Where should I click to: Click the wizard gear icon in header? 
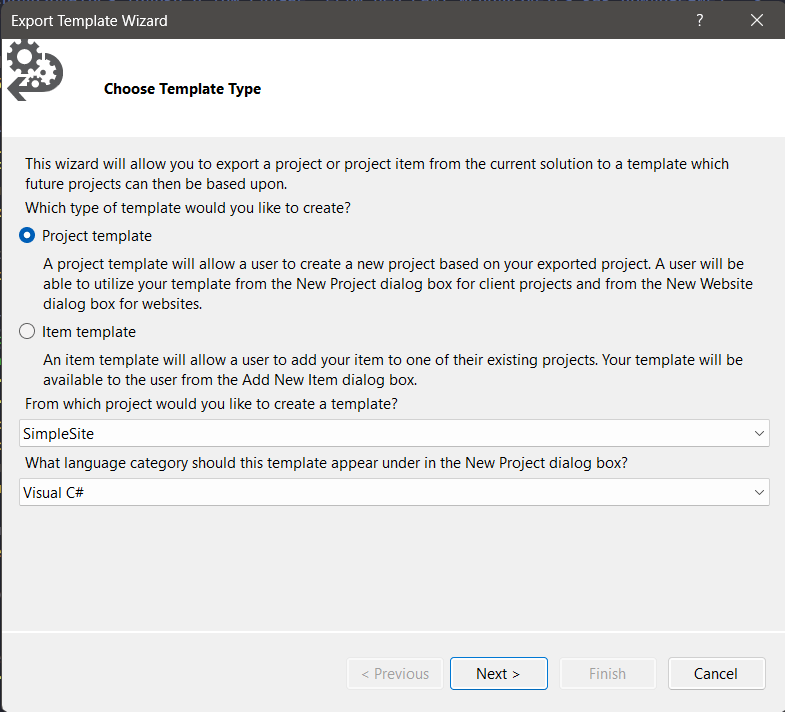pos(35,70)
